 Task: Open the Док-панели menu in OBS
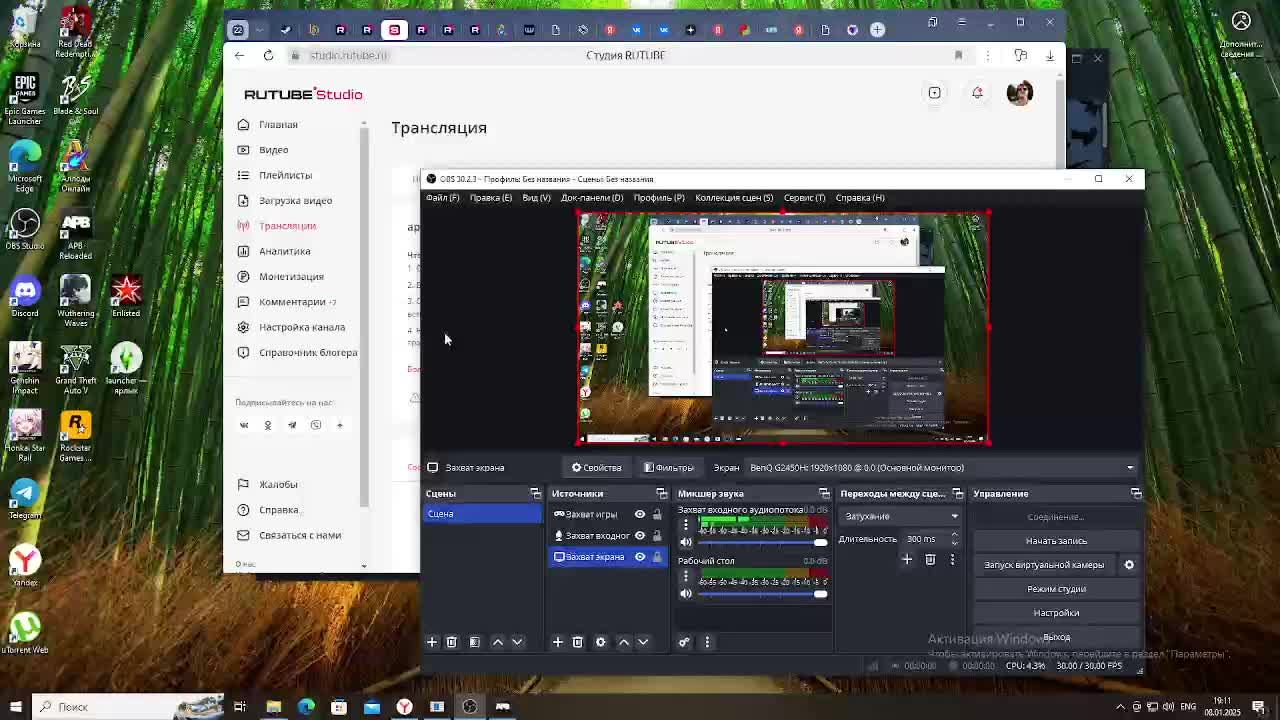(x=592, y=198)
